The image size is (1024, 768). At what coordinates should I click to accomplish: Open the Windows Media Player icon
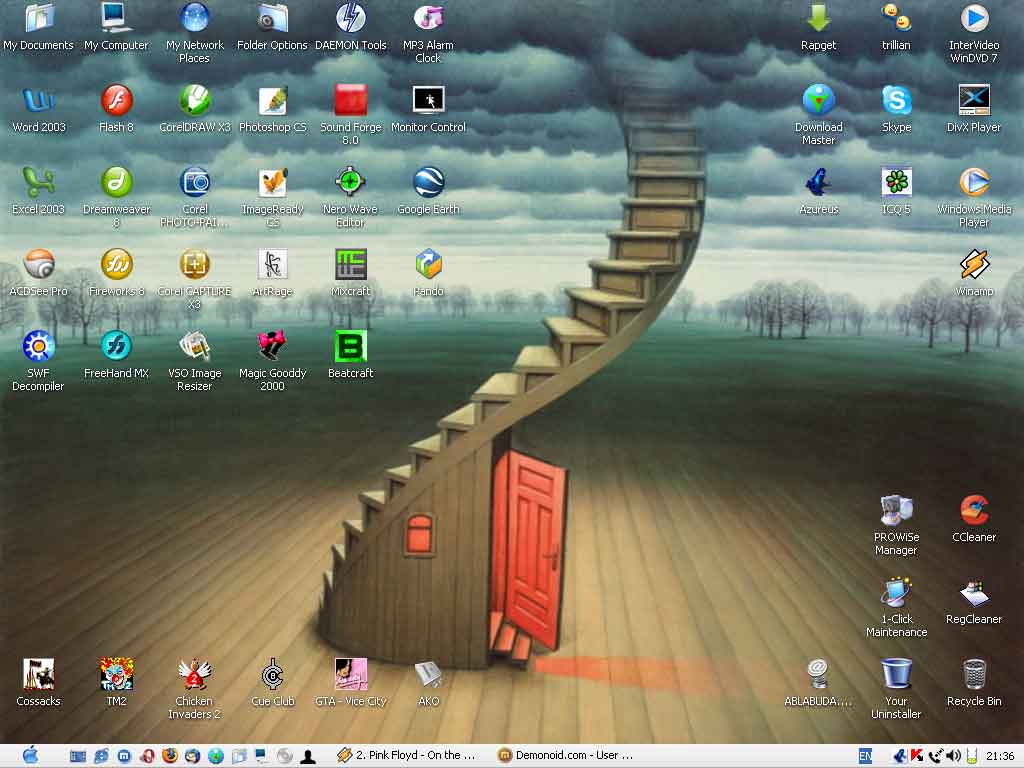(974, 182)
